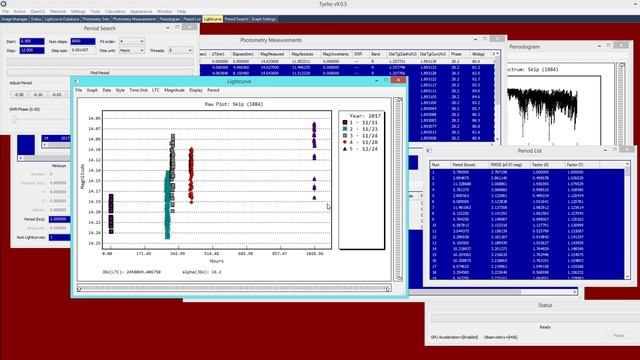640x360 pixels.
Task: Switch to Image Manager tab
Action: (x=14, y=19)
